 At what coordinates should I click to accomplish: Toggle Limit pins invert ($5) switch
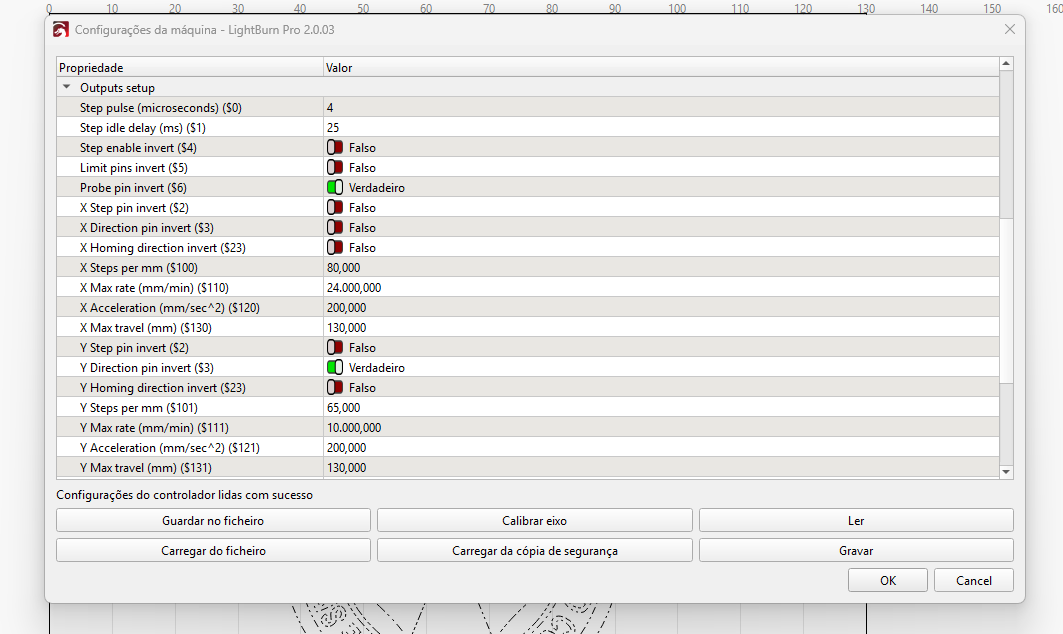pos(335,167)
